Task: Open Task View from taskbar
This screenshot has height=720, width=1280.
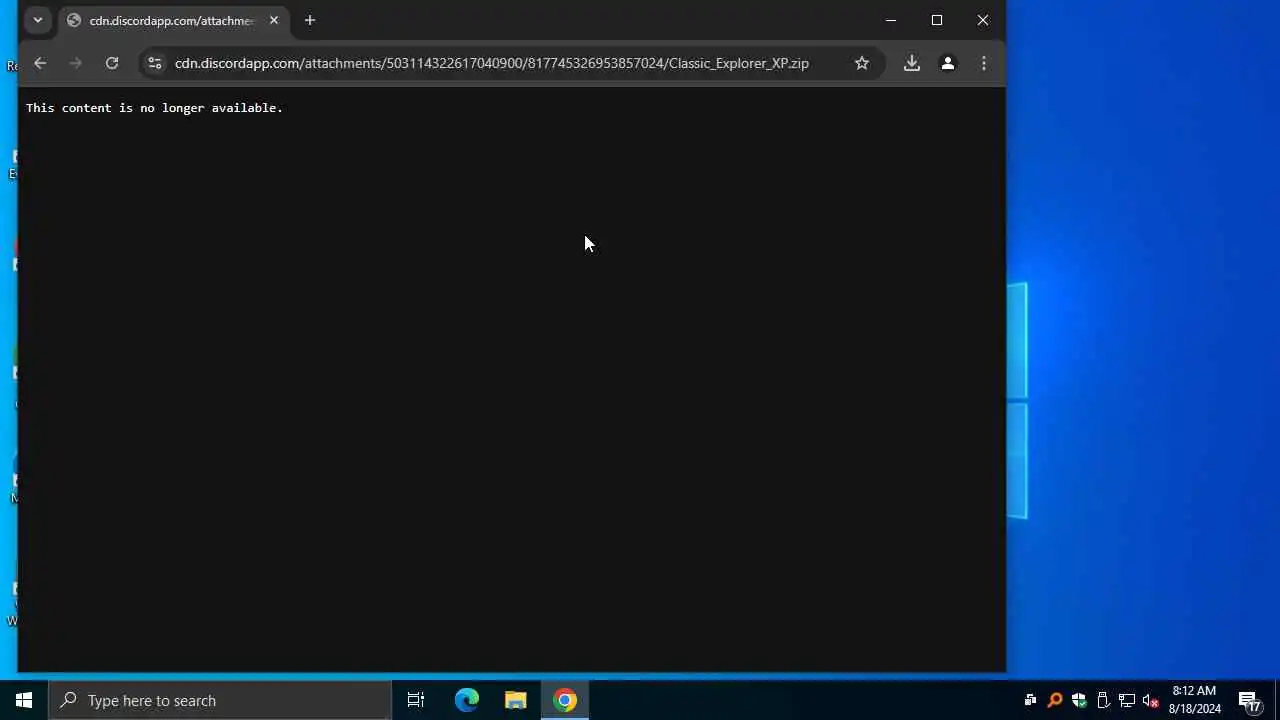Action: pyautogui.click(x=416, y=700)
